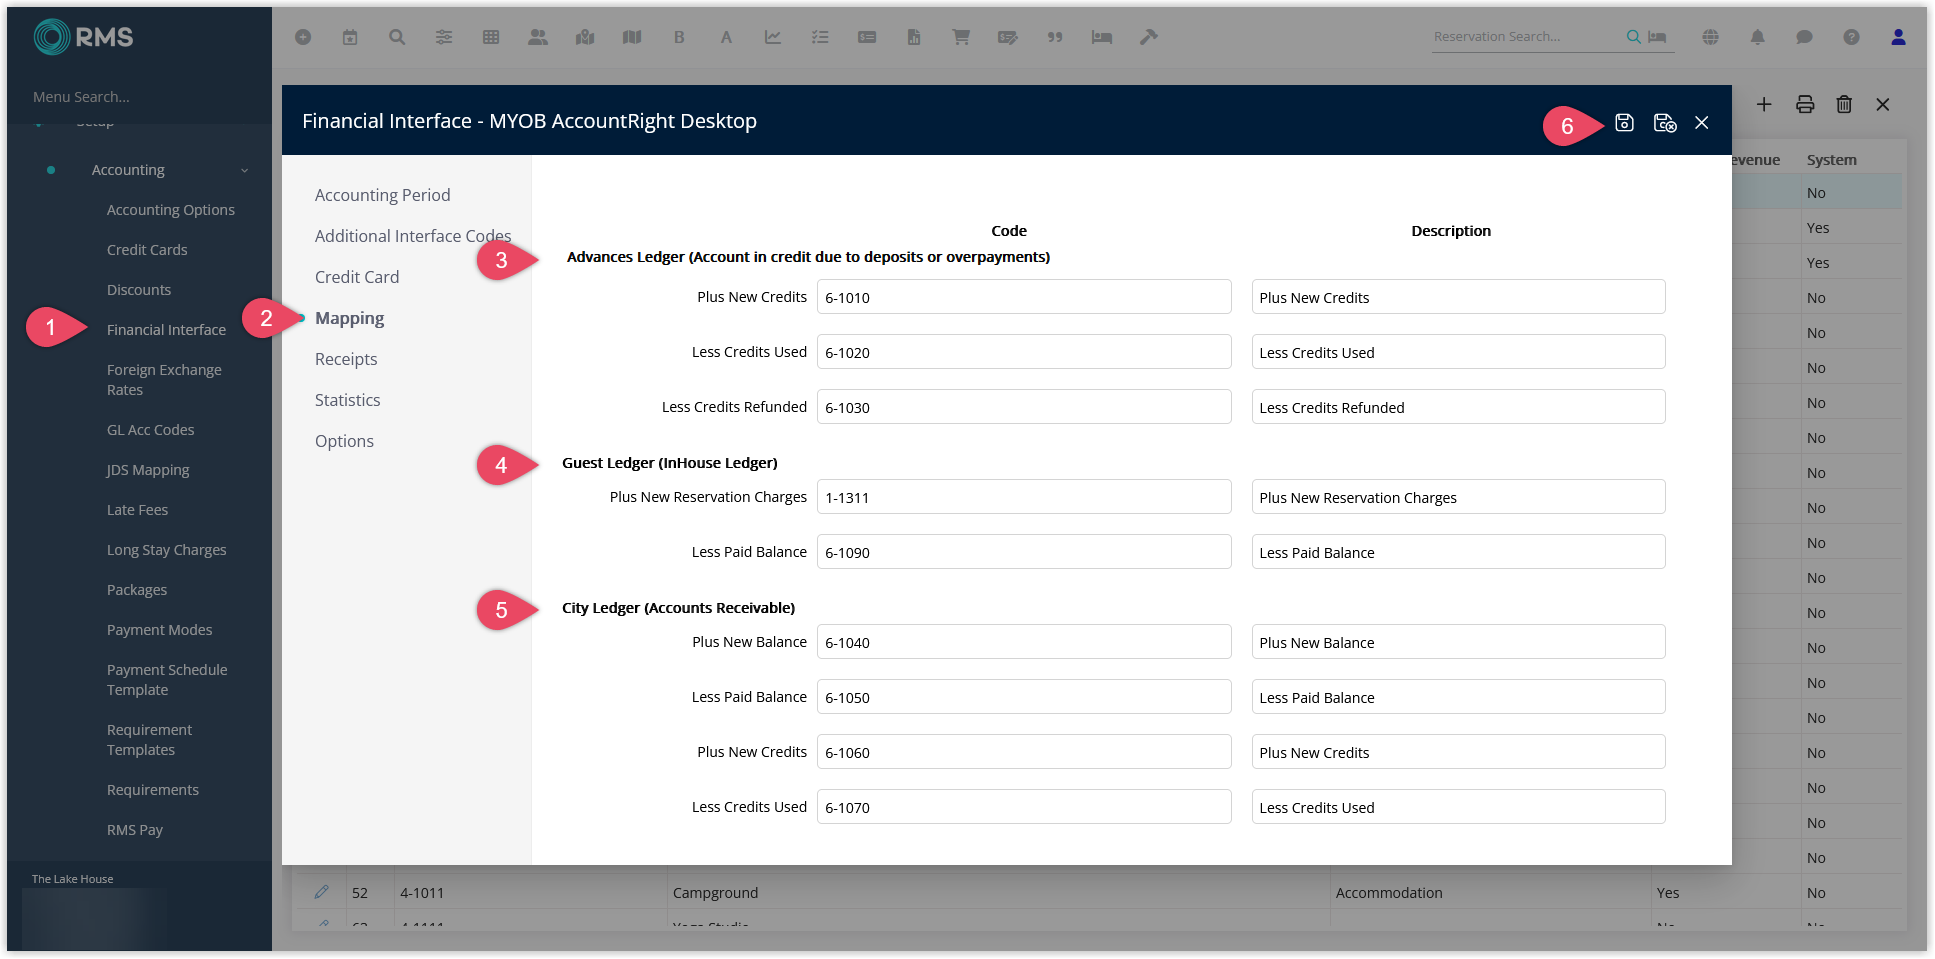Viewport: 1935px width, 959px height.
Task: Click the print icon above the table
Action: pyautogui.click(x=1805, y=104)
